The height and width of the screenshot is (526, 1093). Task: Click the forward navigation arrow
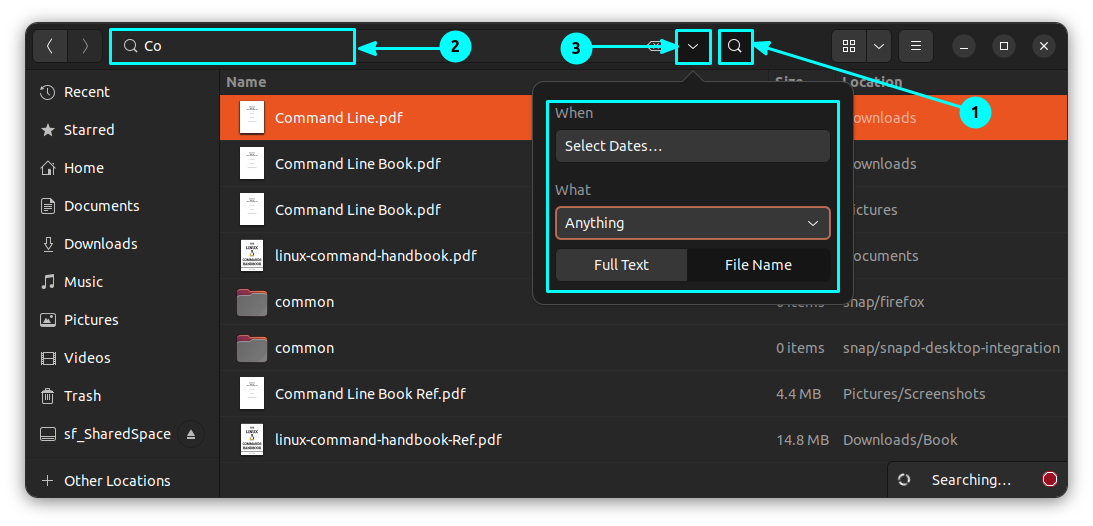tap(85, 46)
